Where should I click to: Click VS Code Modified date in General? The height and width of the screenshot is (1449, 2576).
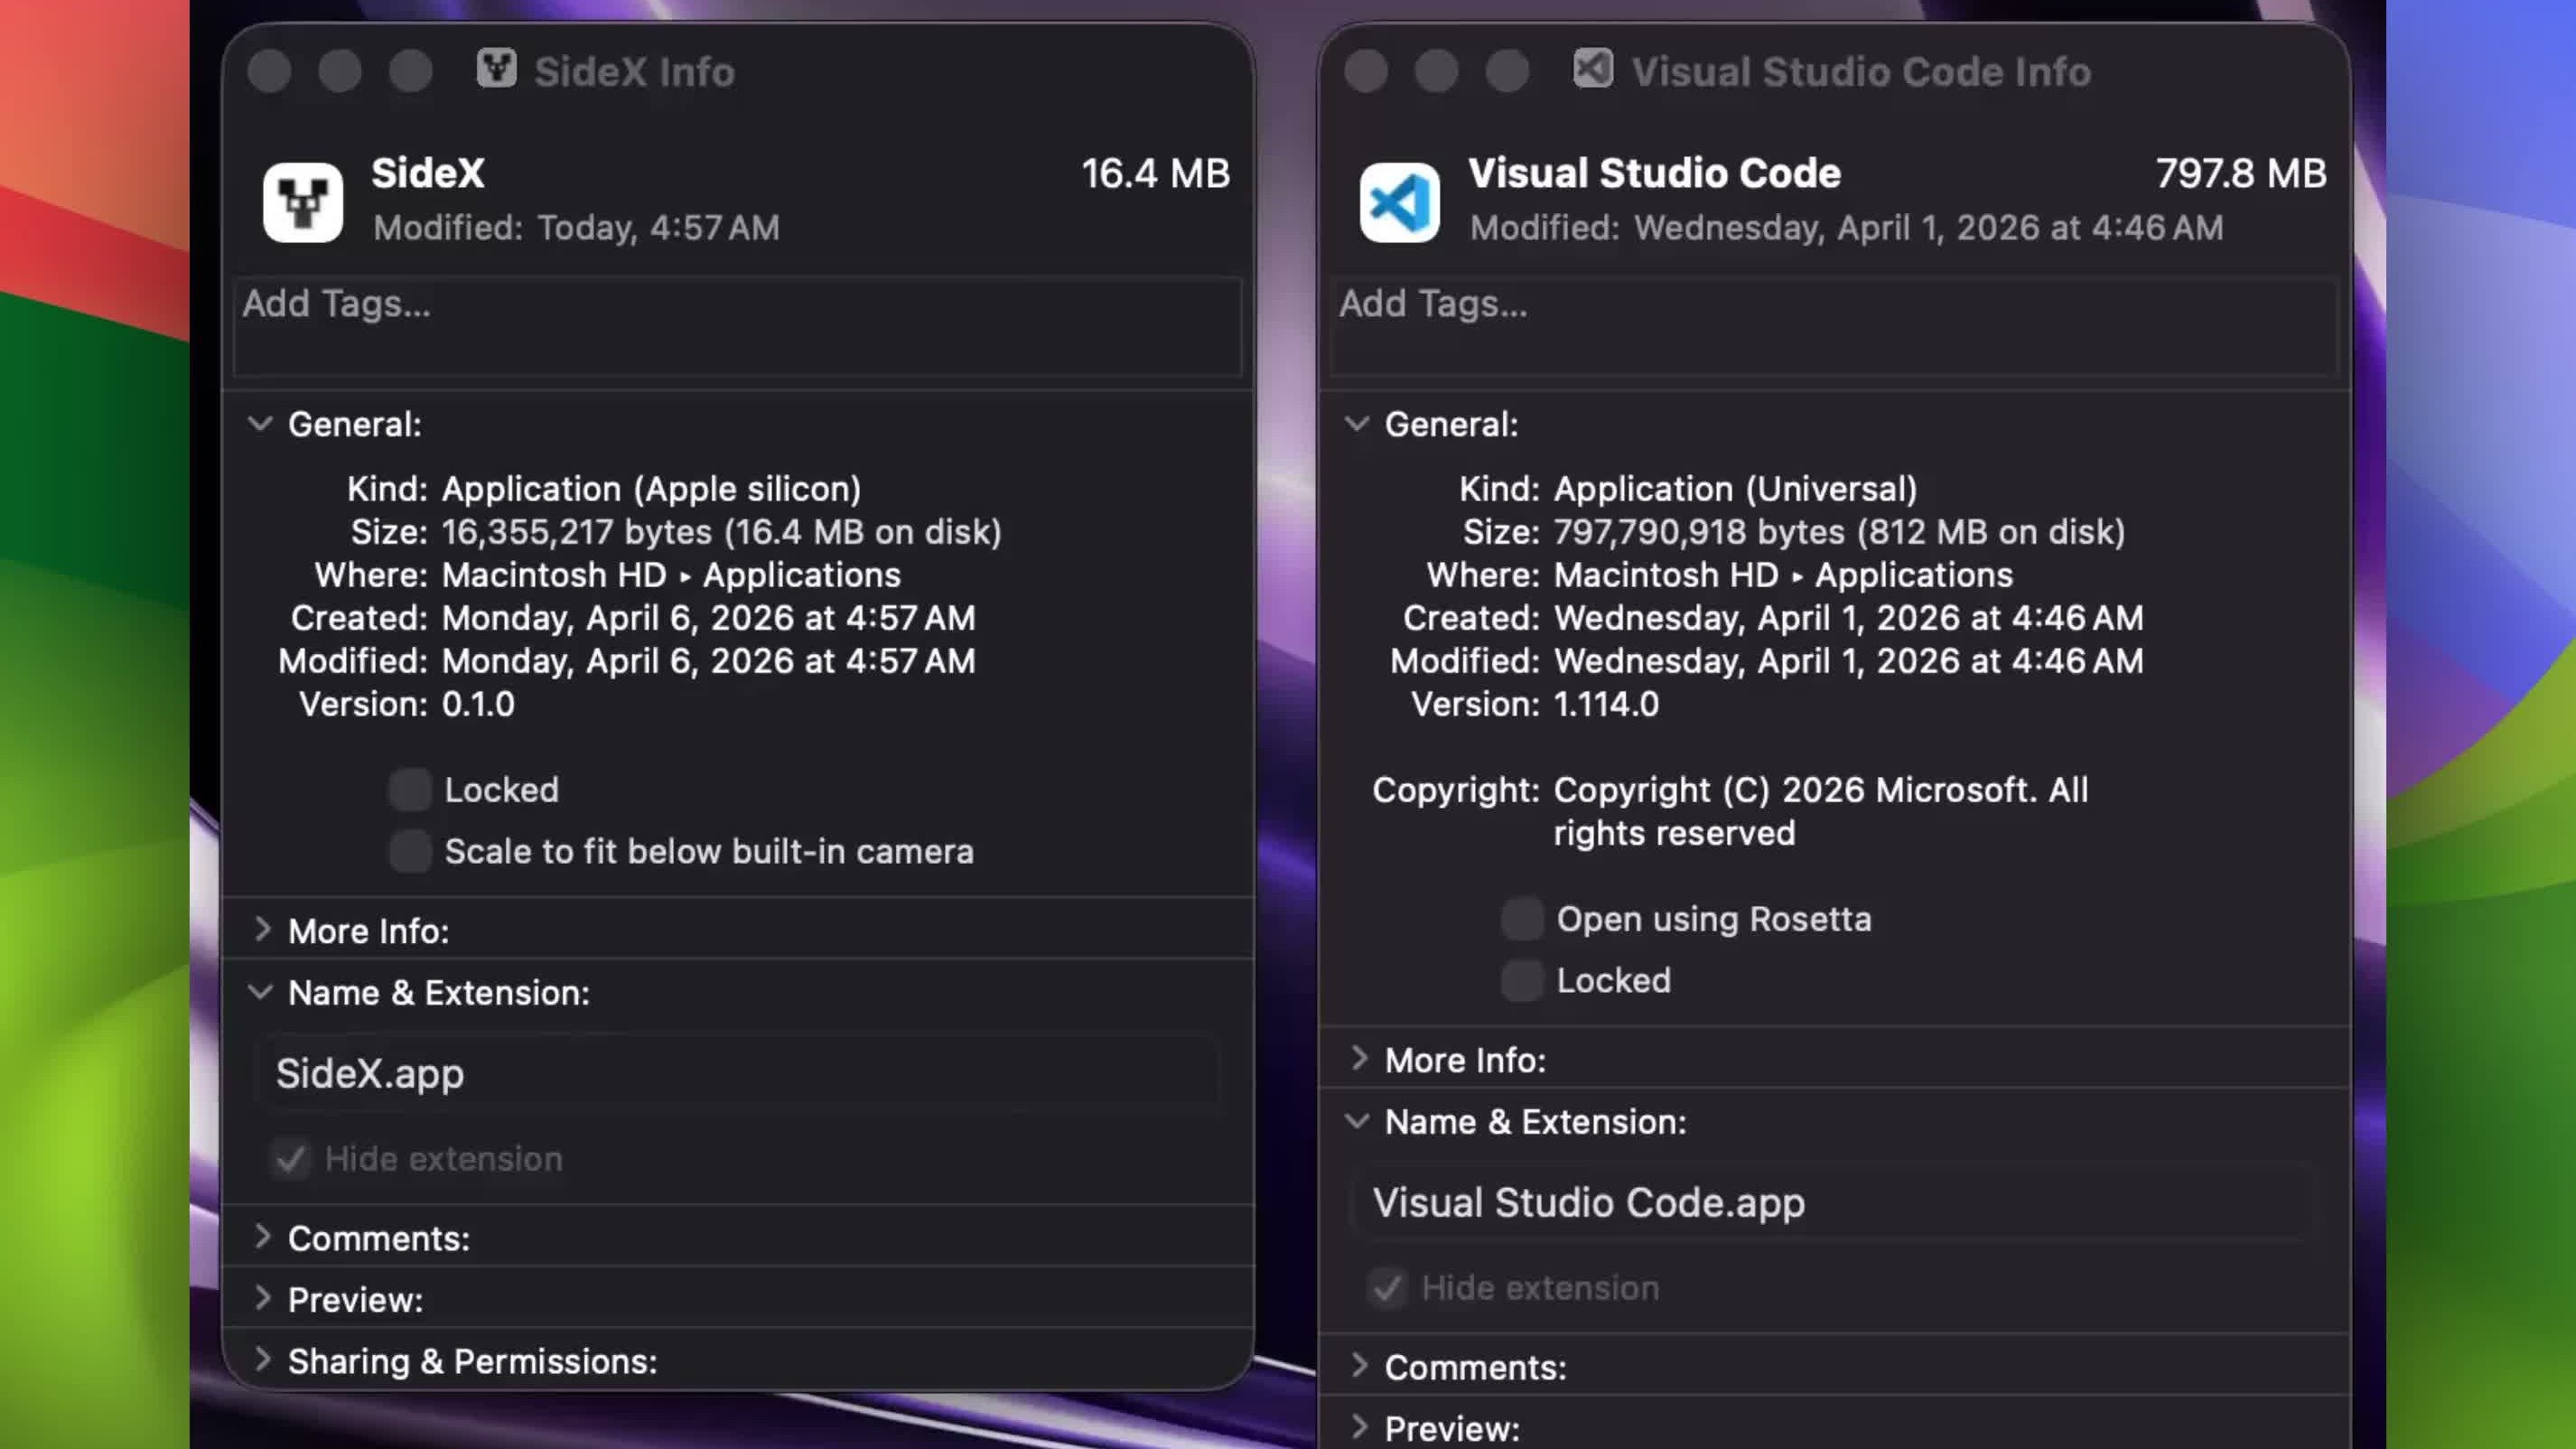coord(1848,661)
